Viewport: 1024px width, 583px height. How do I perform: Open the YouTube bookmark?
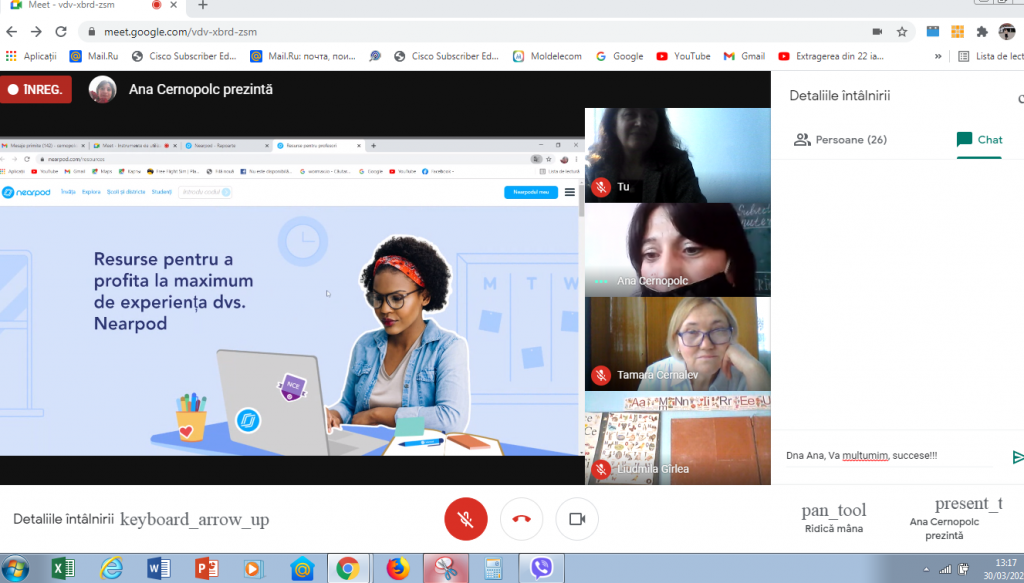(x=683, y=56)
